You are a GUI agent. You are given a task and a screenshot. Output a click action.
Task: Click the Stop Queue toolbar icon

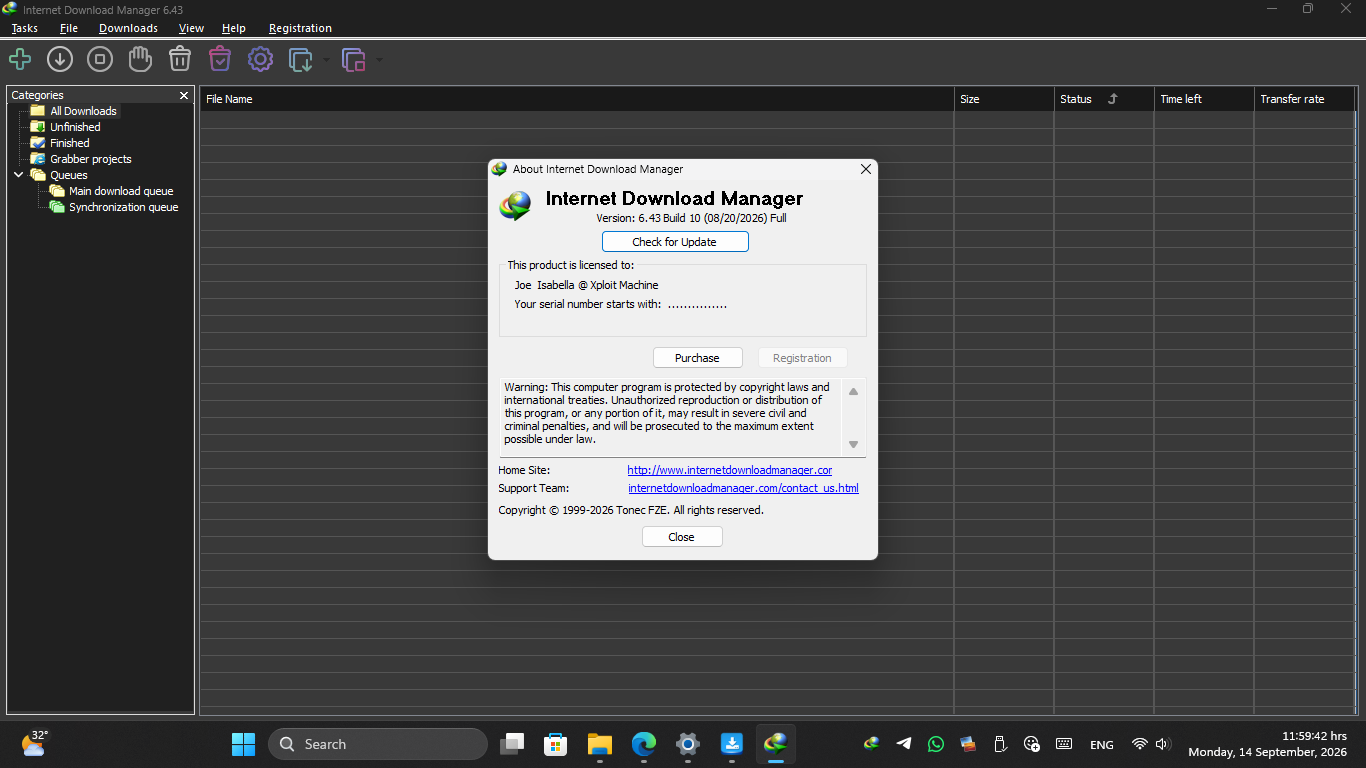tap(353, 60)
